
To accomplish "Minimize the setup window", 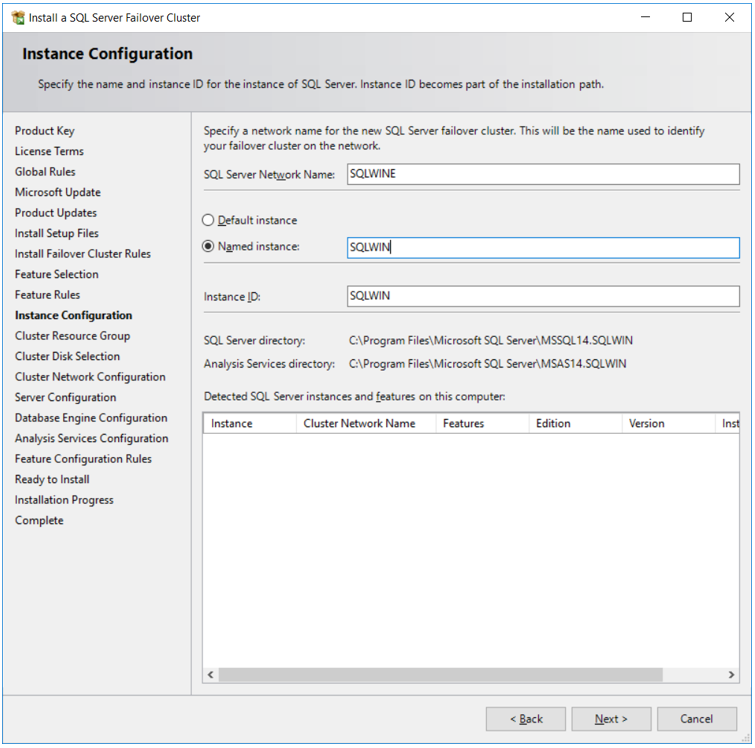I will 646,17.
